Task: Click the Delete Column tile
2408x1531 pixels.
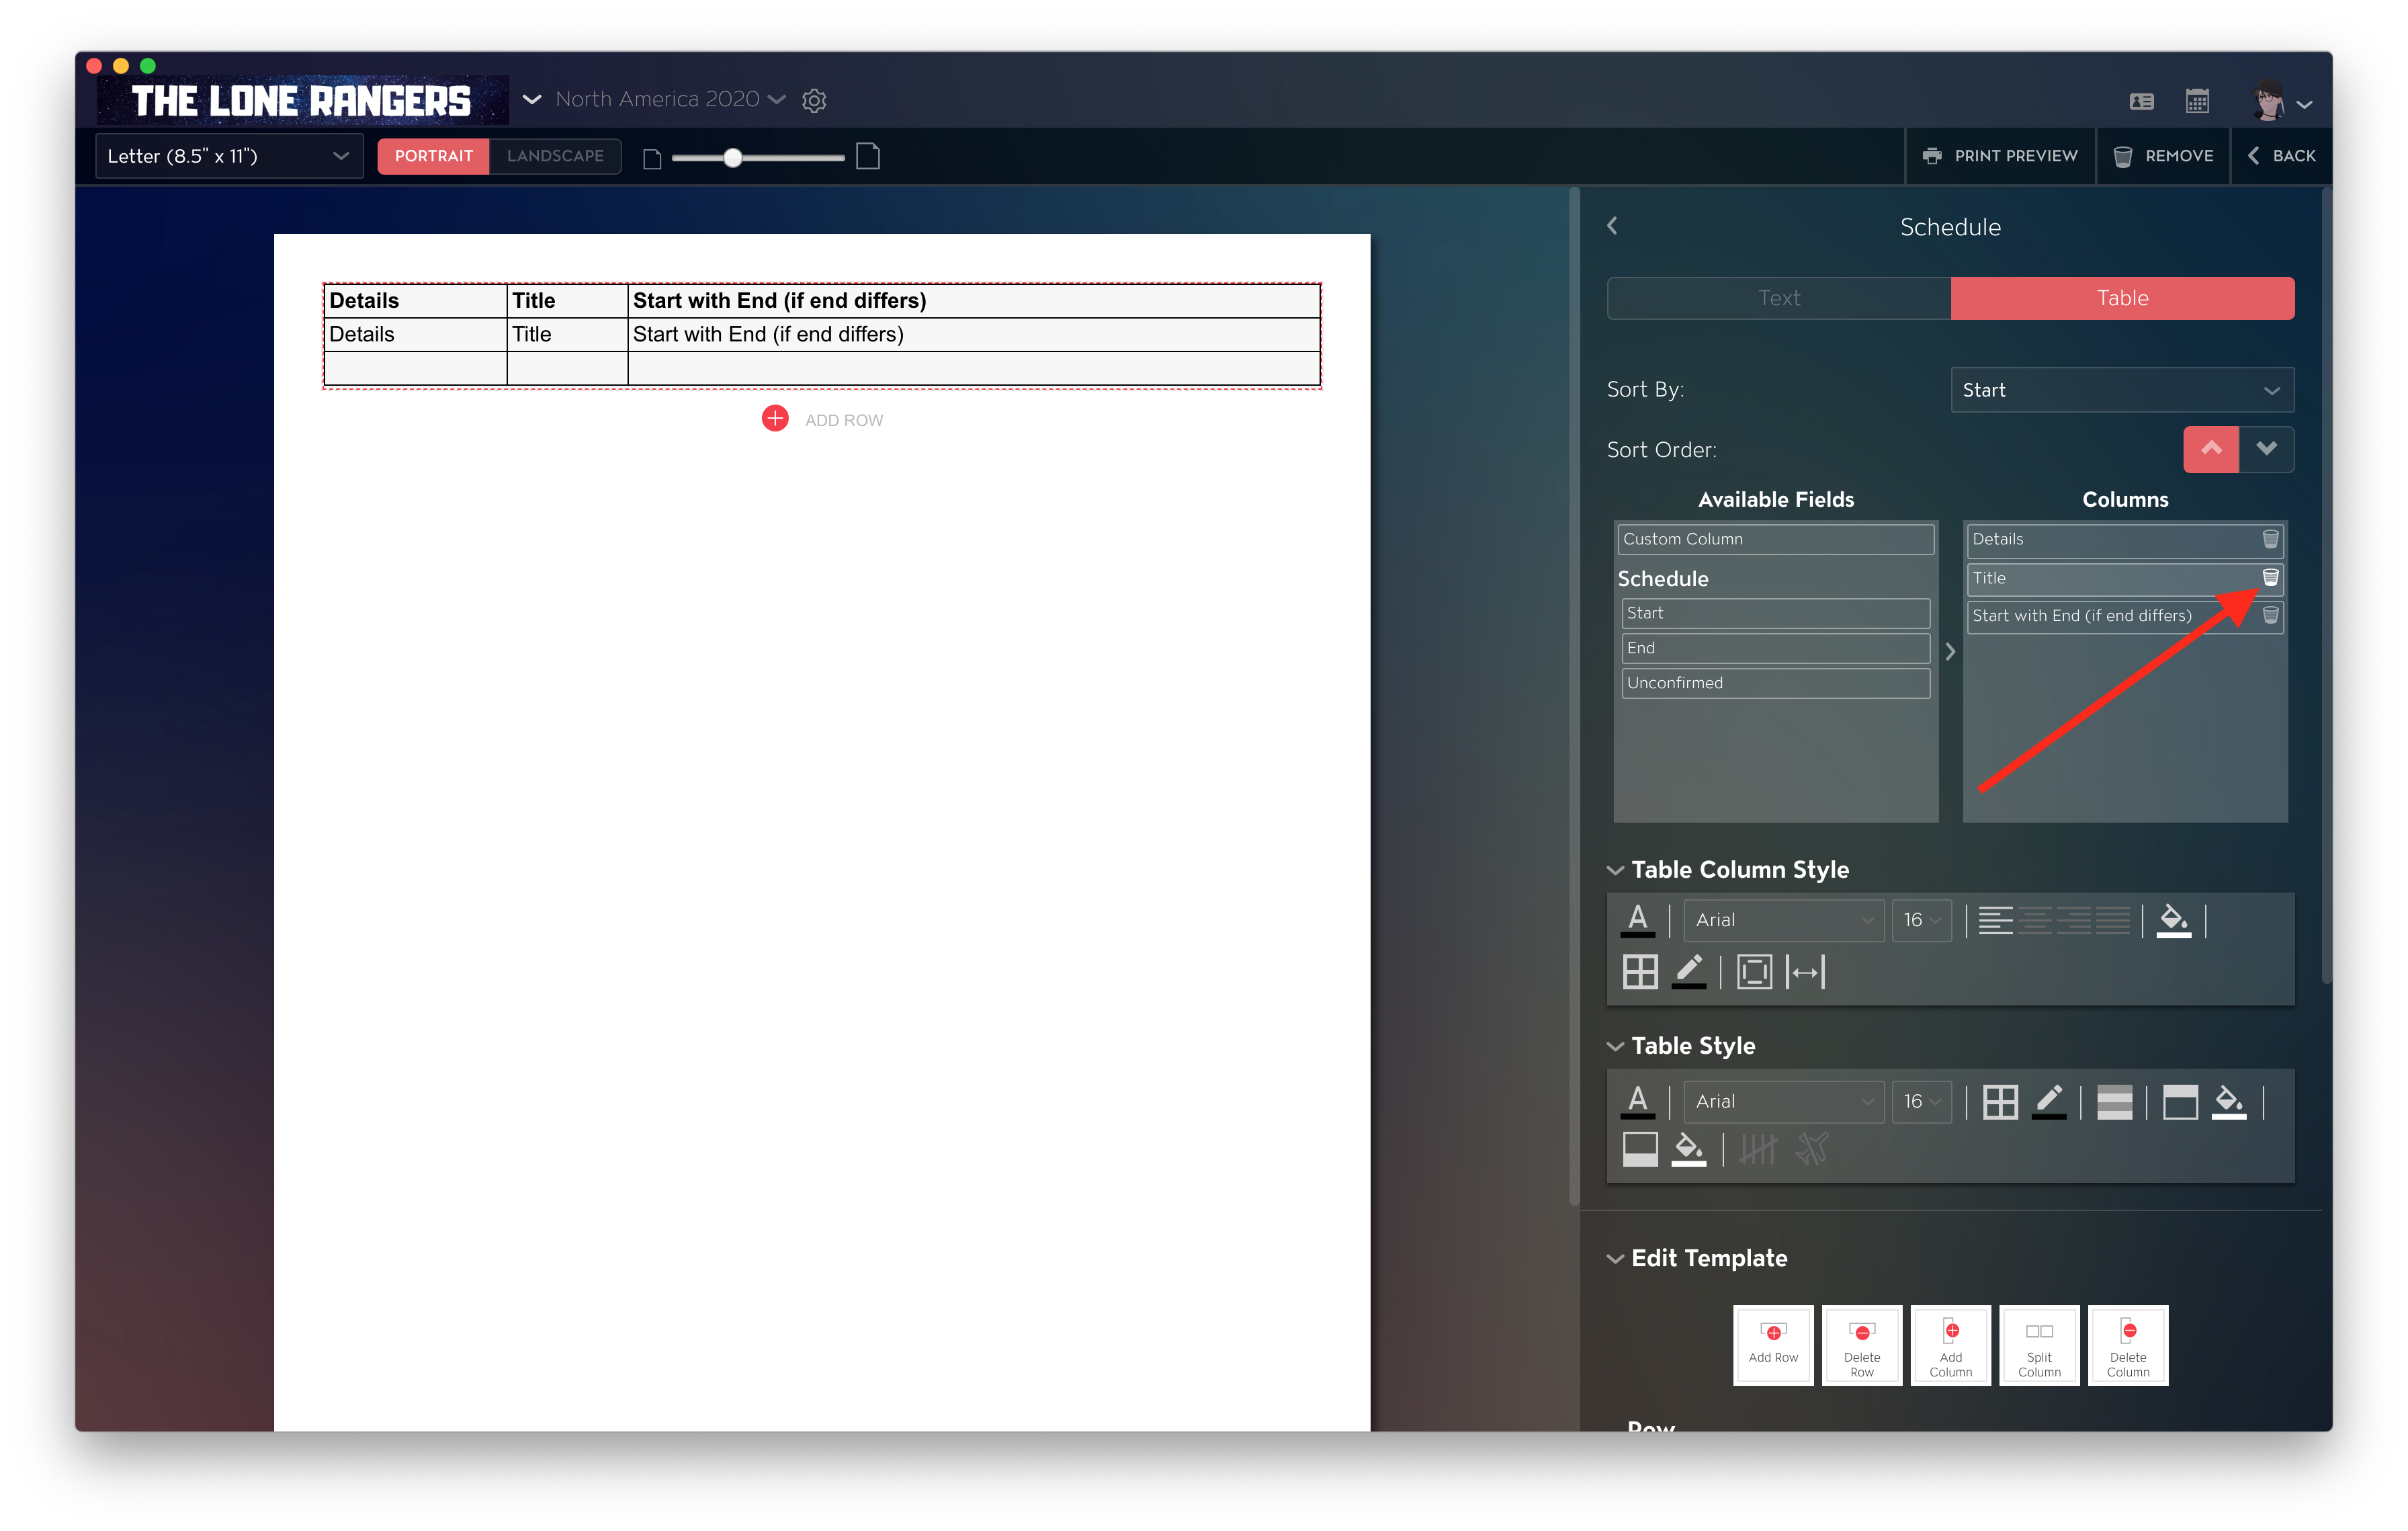Action: click(2128, 1345)
